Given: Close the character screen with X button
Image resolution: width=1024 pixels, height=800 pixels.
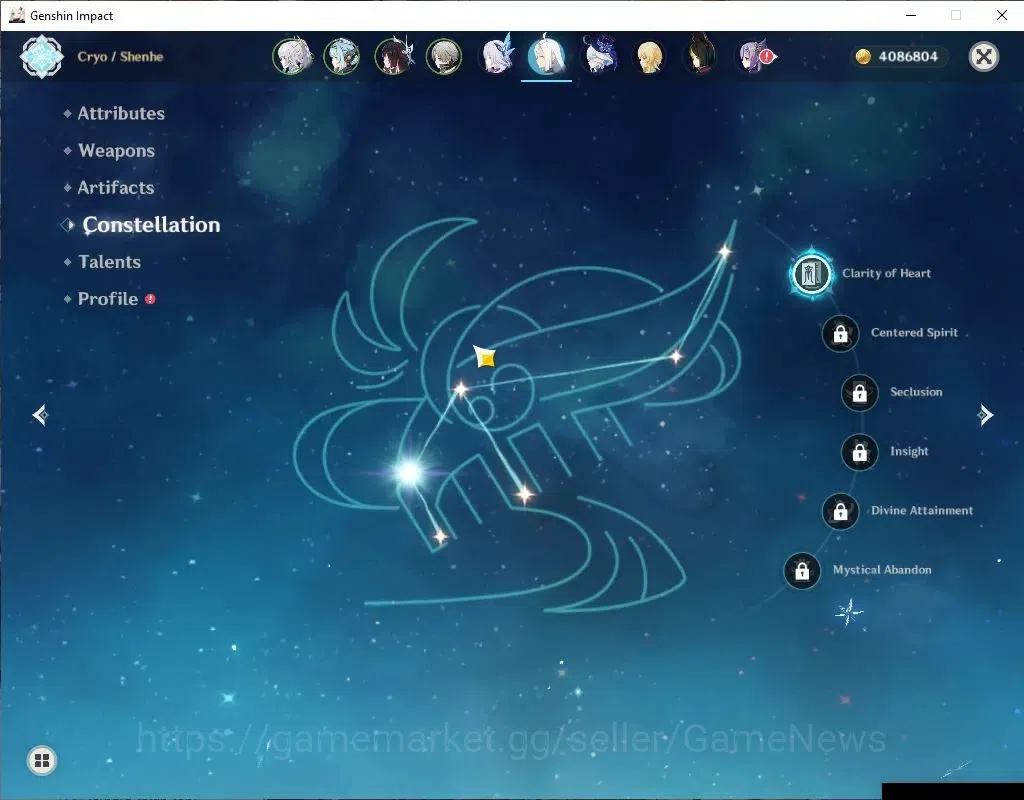Looking at the screenshot, I should (x=984, y=57).
